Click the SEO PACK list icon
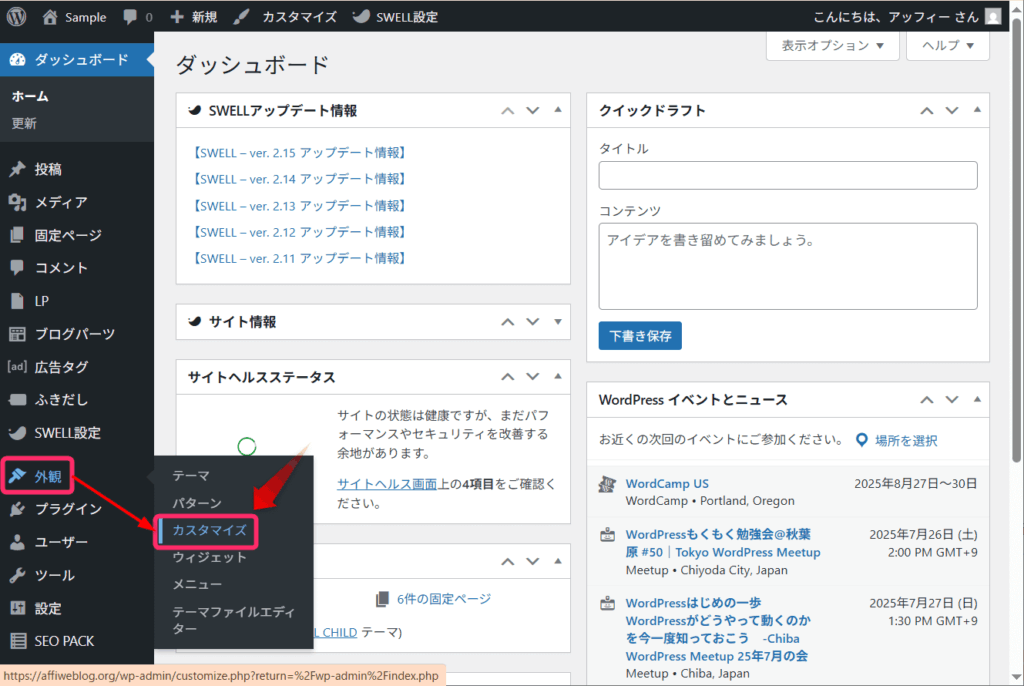The height and width of the screenshot is (686, 1024). (x=18, y=641)
